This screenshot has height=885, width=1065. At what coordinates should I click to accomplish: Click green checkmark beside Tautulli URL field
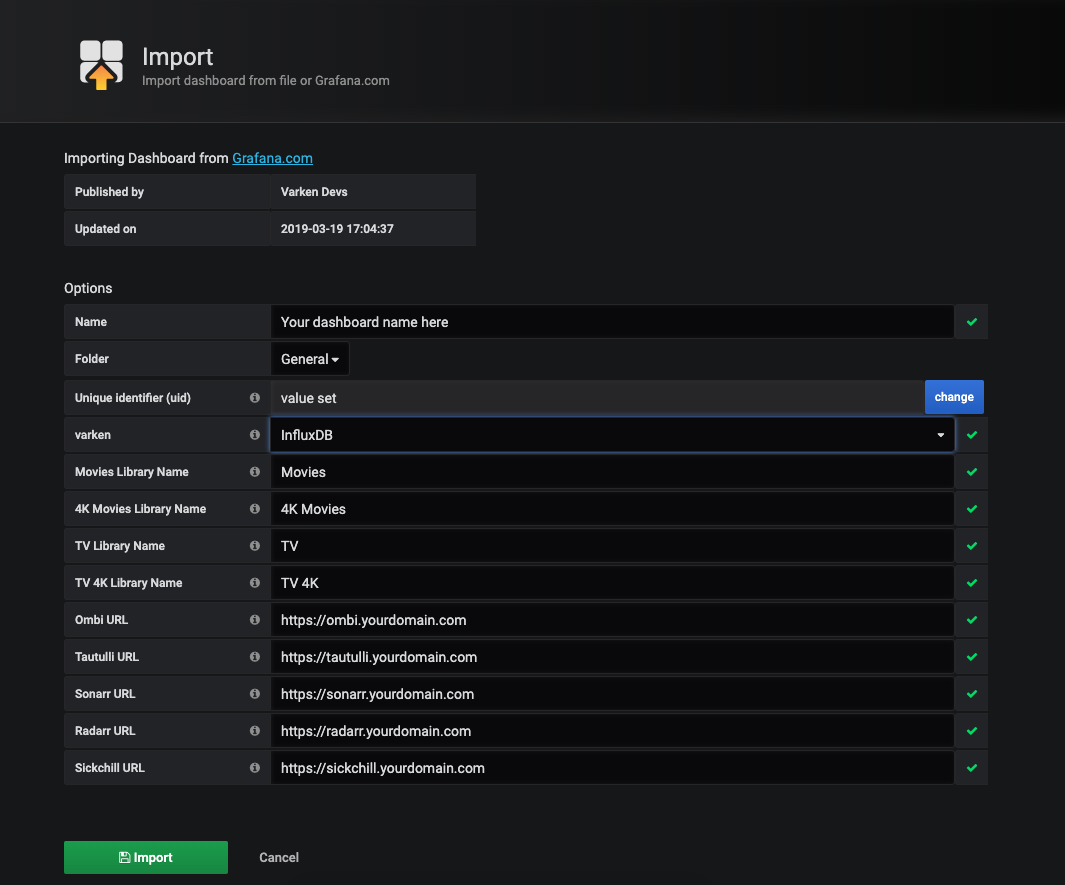[972, 657]
